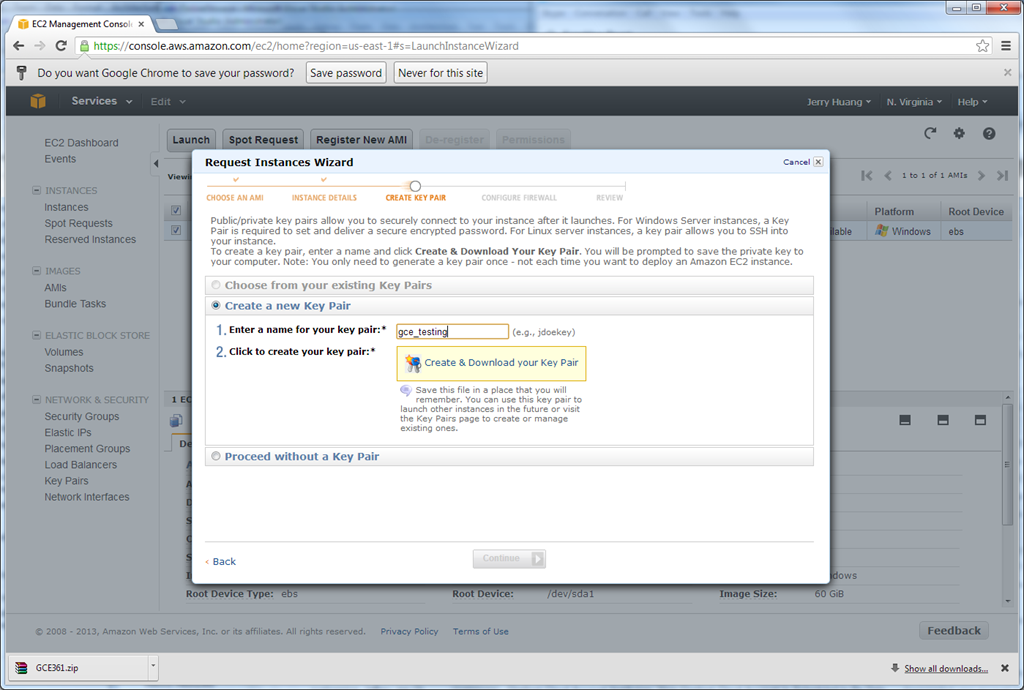Close the EC2 Management Console tab
The image size is (1024, 690).
(141, 24)
